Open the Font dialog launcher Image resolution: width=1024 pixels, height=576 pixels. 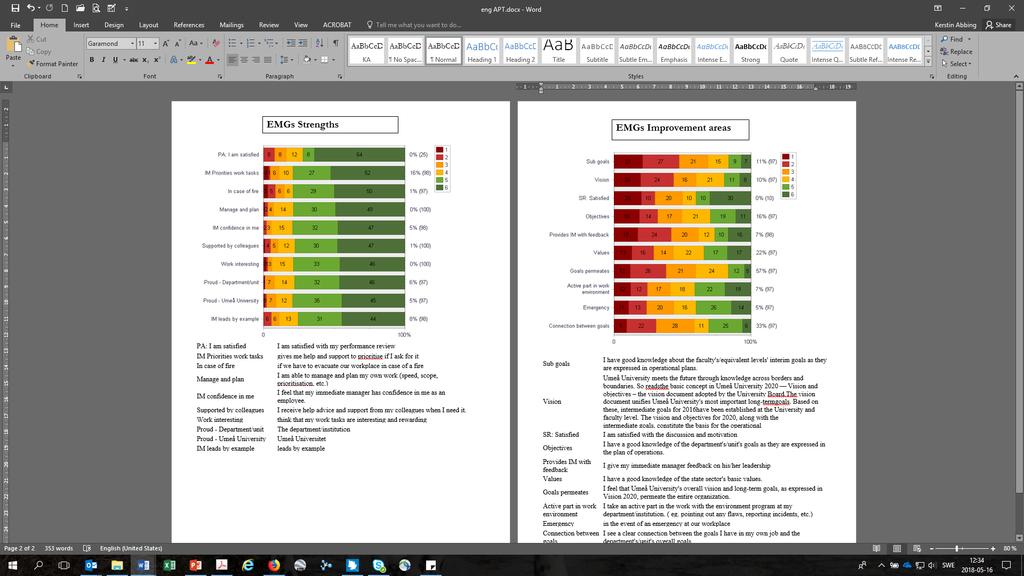[x=219, y=77]
